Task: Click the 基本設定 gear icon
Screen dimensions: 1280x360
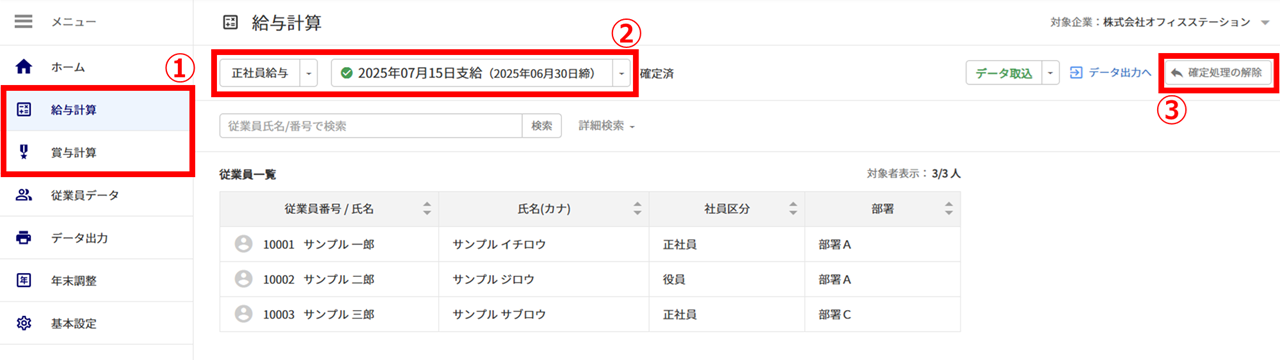Action: [x=24, y=324]
